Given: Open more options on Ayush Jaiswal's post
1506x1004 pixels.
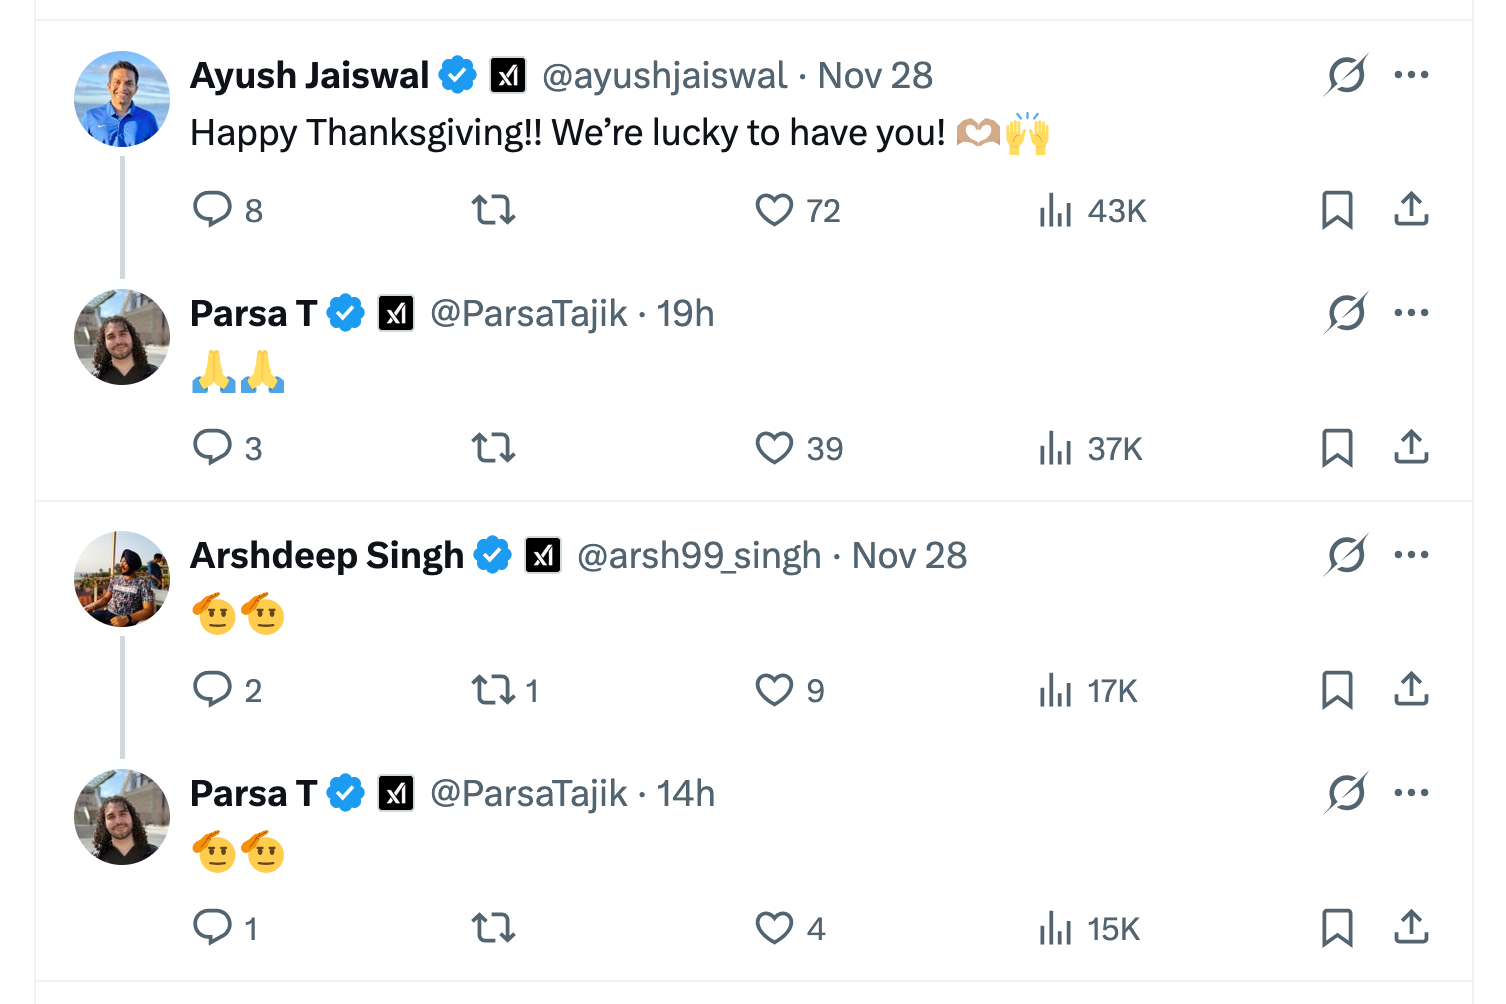Looking at the screenshot, I should (1411, 75).
